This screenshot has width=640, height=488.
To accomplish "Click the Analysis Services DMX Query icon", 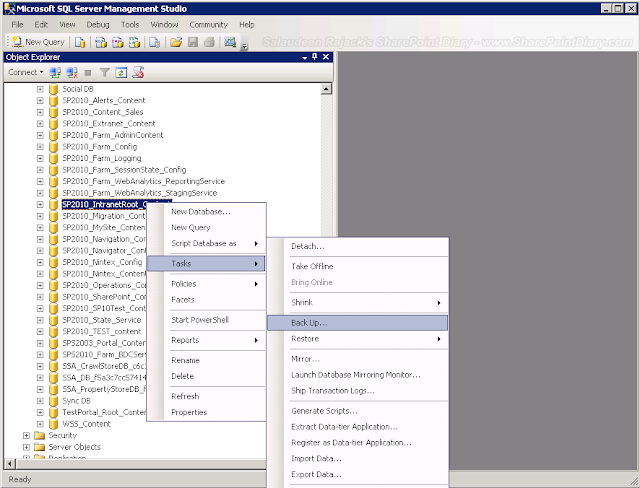I will click(x=118, y=42).
